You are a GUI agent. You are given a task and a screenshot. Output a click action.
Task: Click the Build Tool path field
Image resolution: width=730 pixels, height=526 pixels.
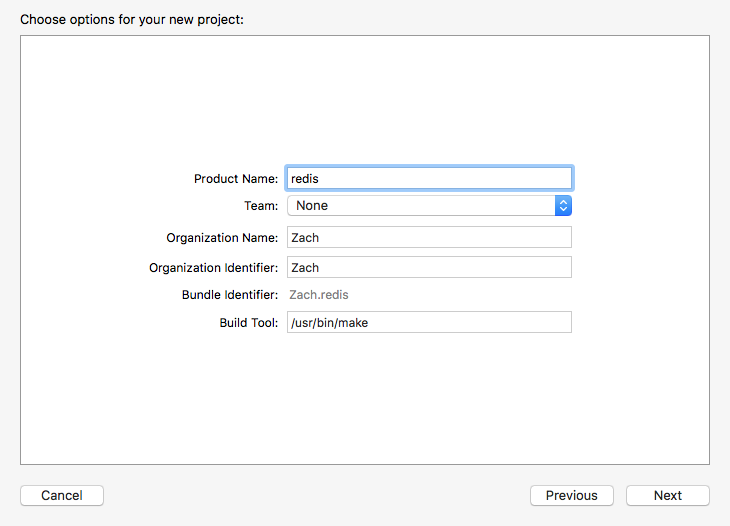429,323
